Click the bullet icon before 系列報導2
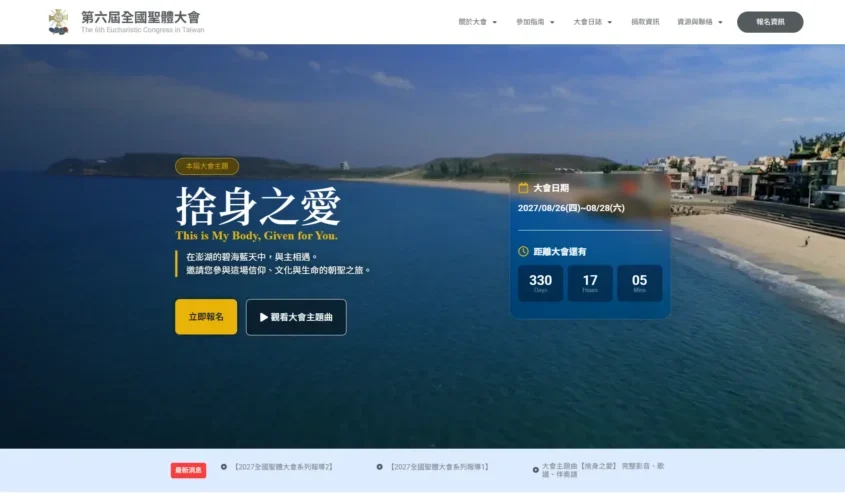 [224, 467]
